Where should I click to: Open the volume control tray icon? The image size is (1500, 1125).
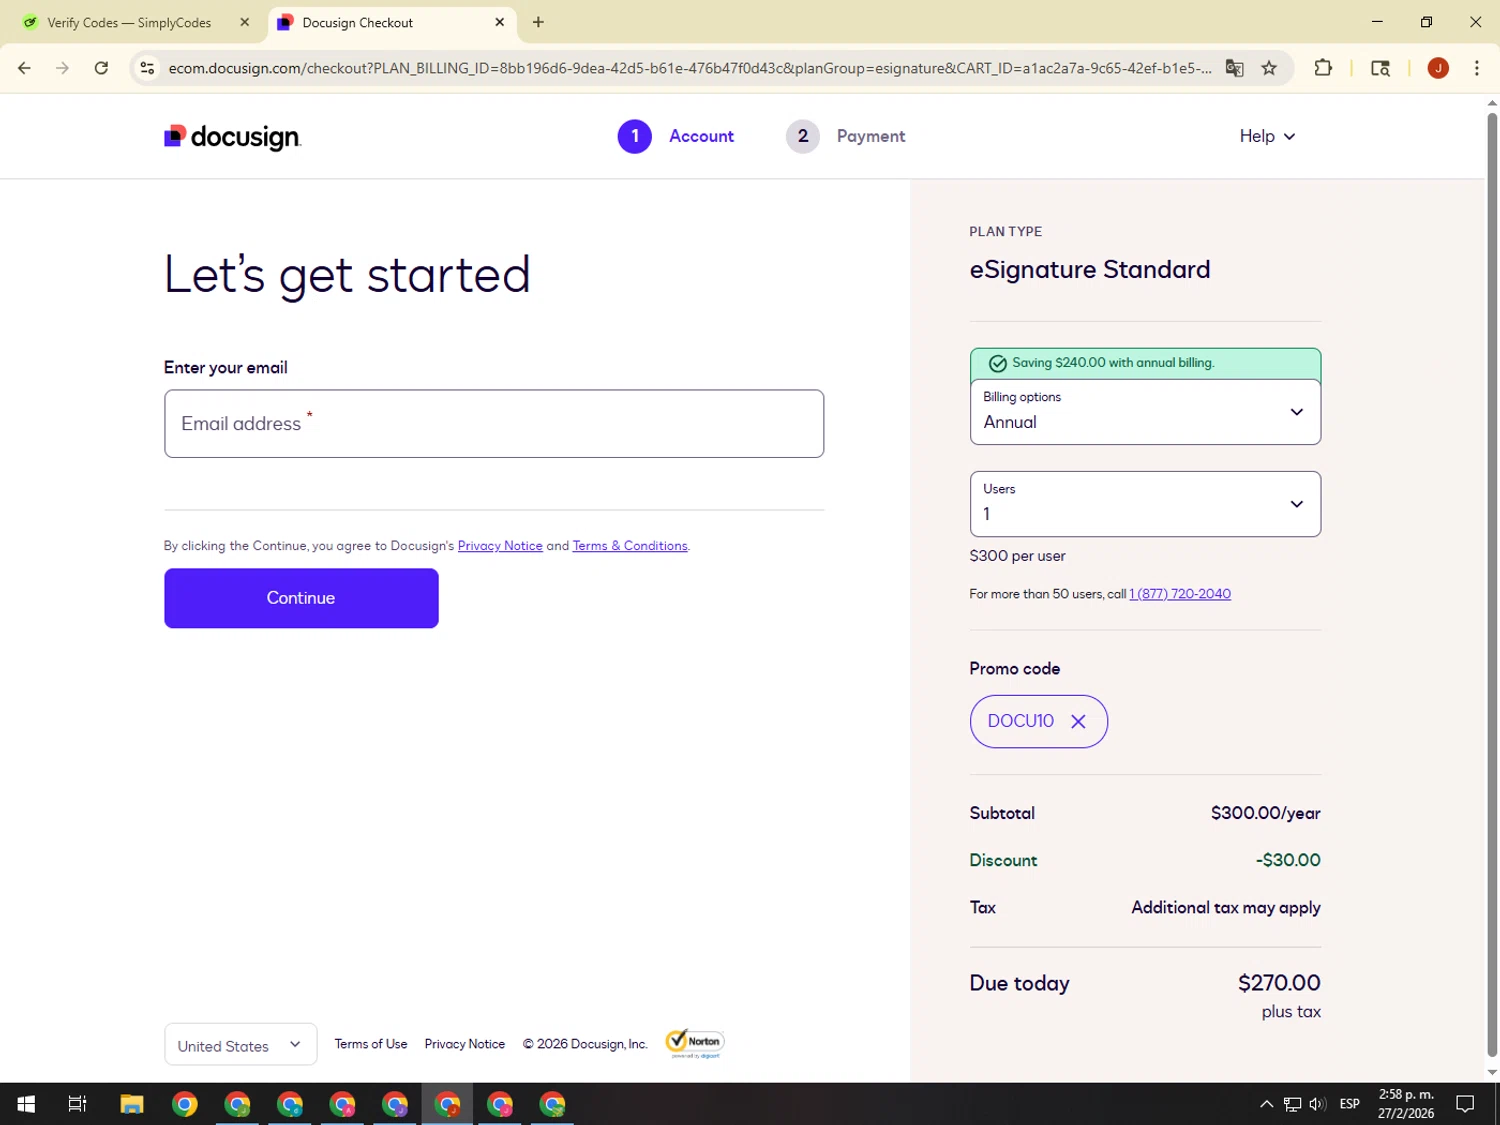(1317, 1104)
